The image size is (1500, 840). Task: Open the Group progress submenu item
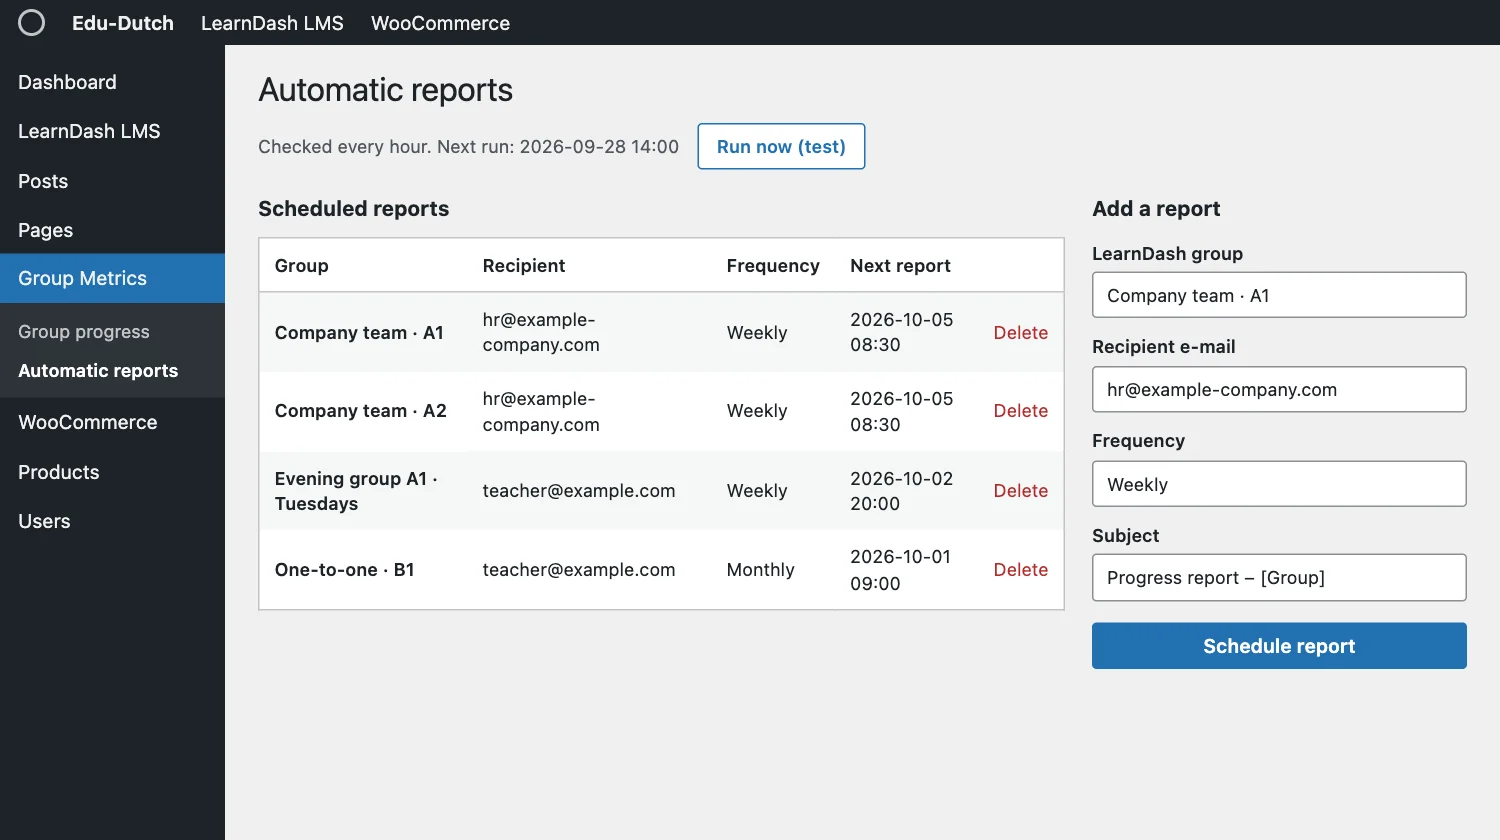84,332
